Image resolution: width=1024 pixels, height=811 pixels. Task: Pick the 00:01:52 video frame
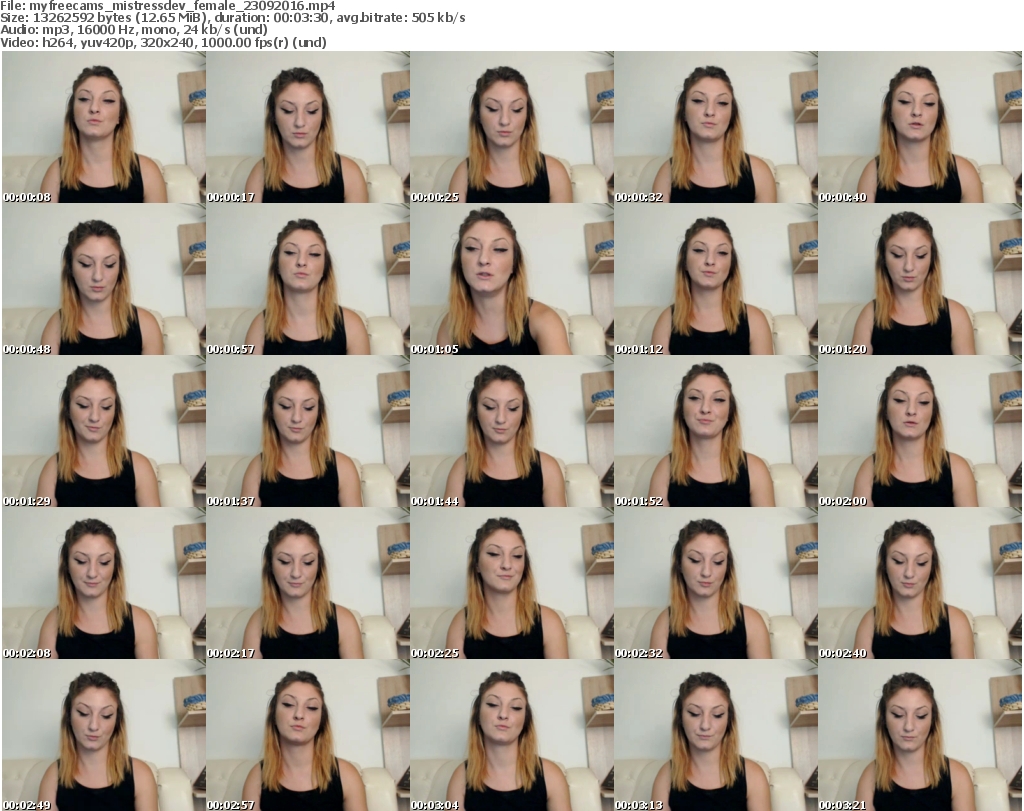point(715,432)
